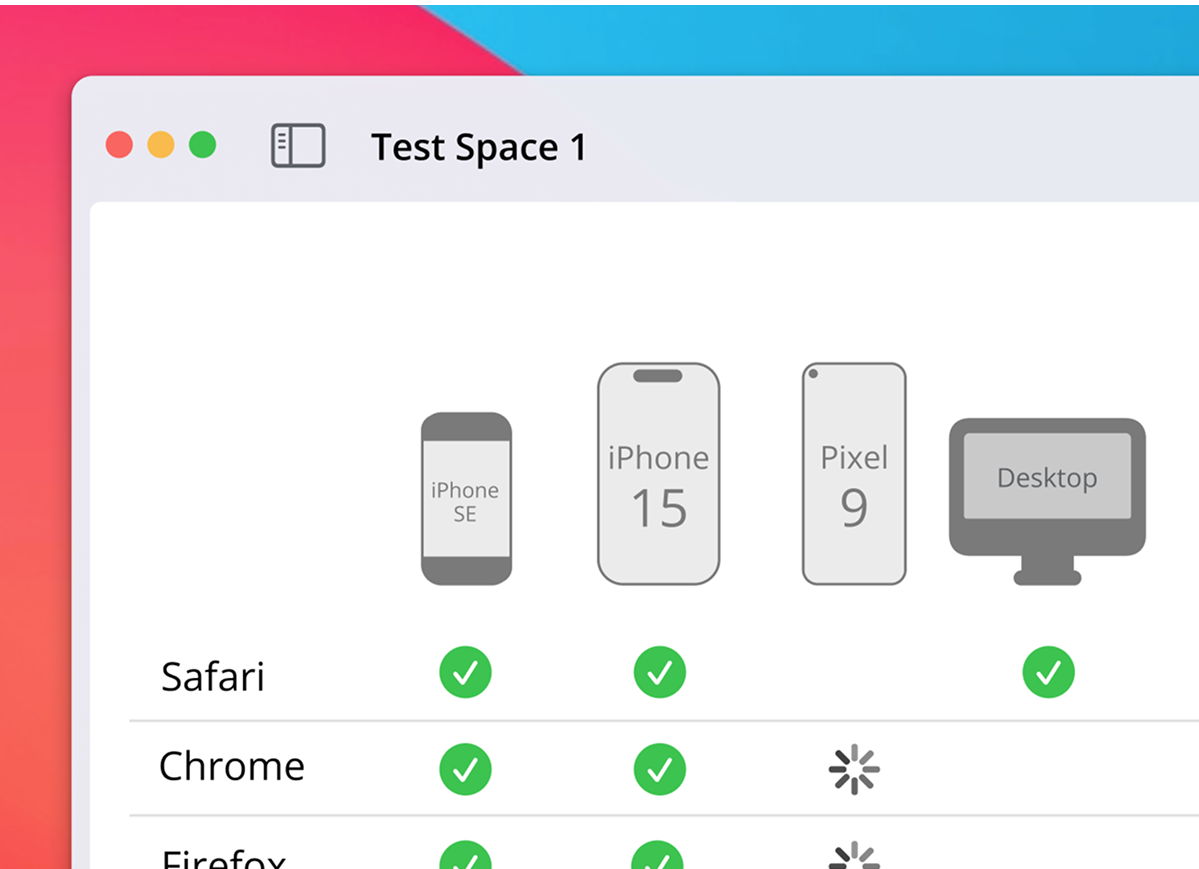The image size is (1199, 869).
Task: Click Firefox loading spinner under Pixel 9
Action: click(x=854, y=859)
